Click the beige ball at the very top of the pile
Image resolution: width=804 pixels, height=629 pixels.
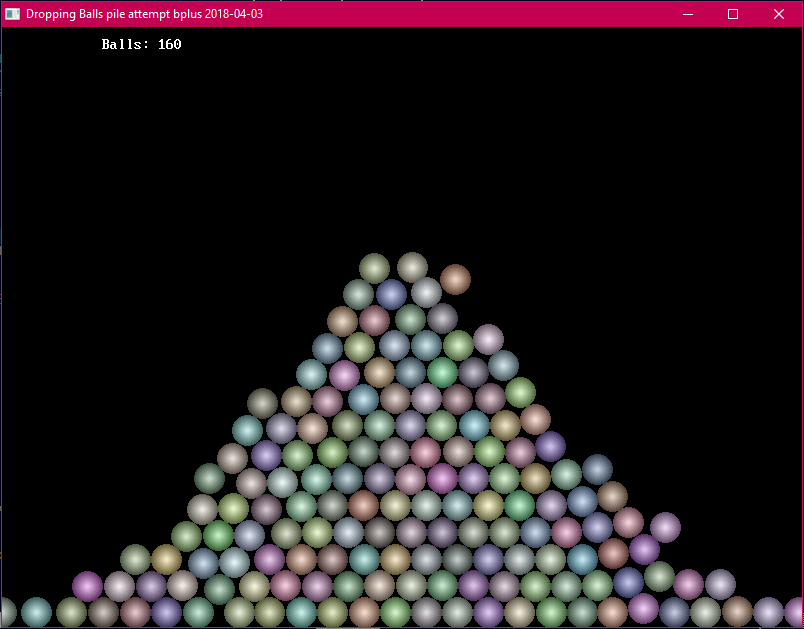412,267
